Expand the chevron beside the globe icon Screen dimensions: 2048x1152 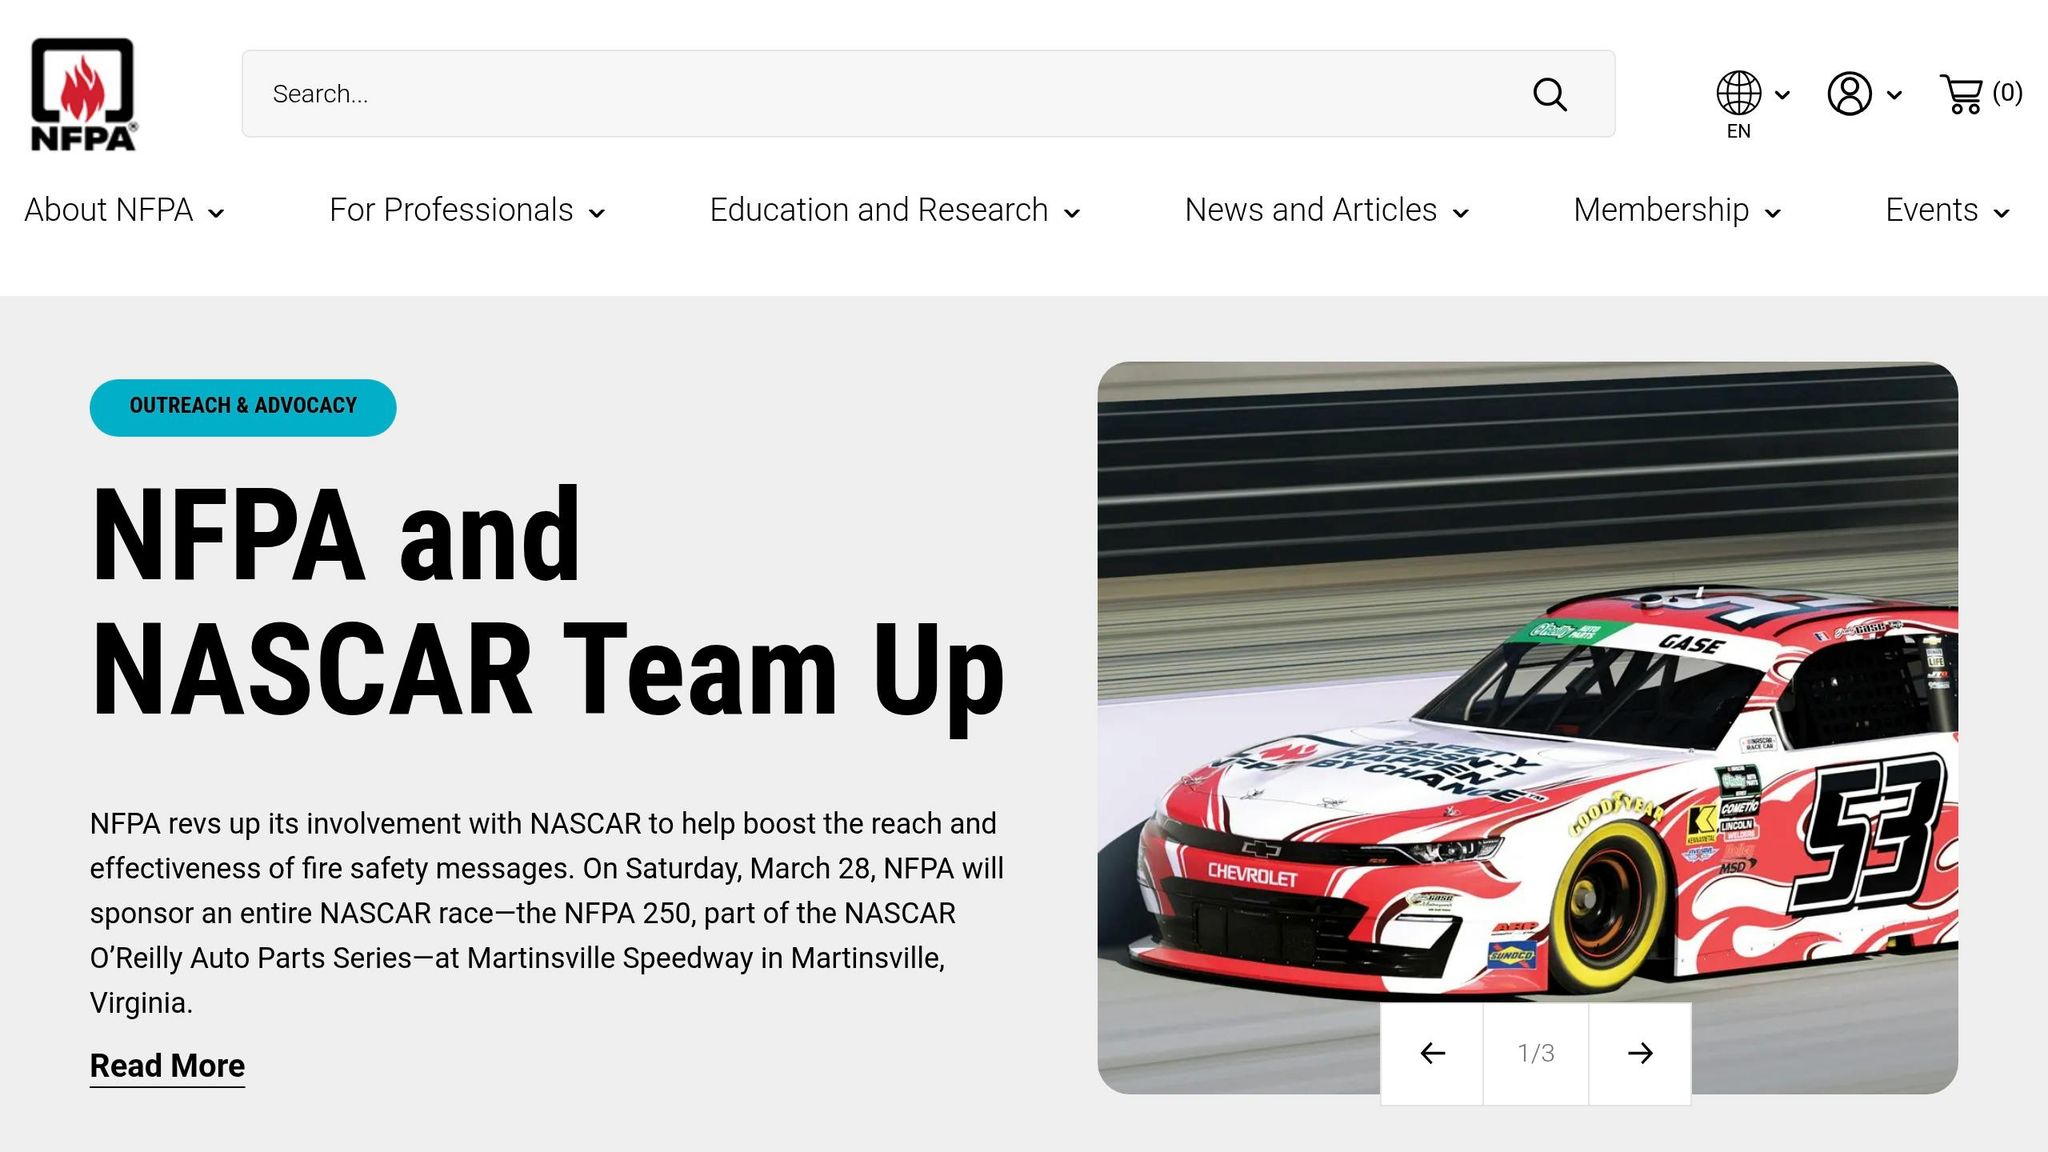click(x=1782, y=95)
